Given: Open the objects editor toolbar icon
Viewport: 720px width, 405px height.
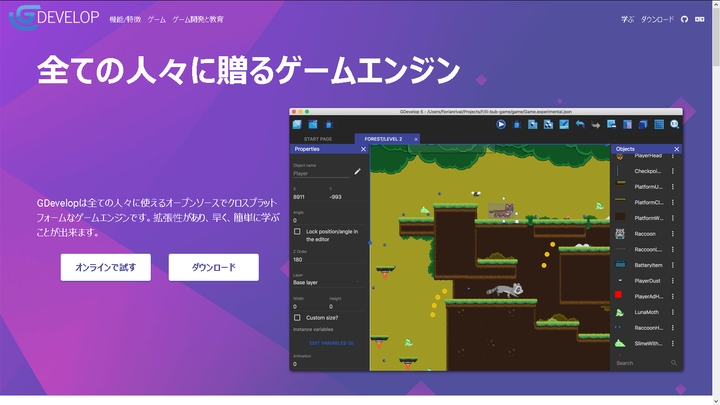Looking at the screenshot, I should pos(533,124).
